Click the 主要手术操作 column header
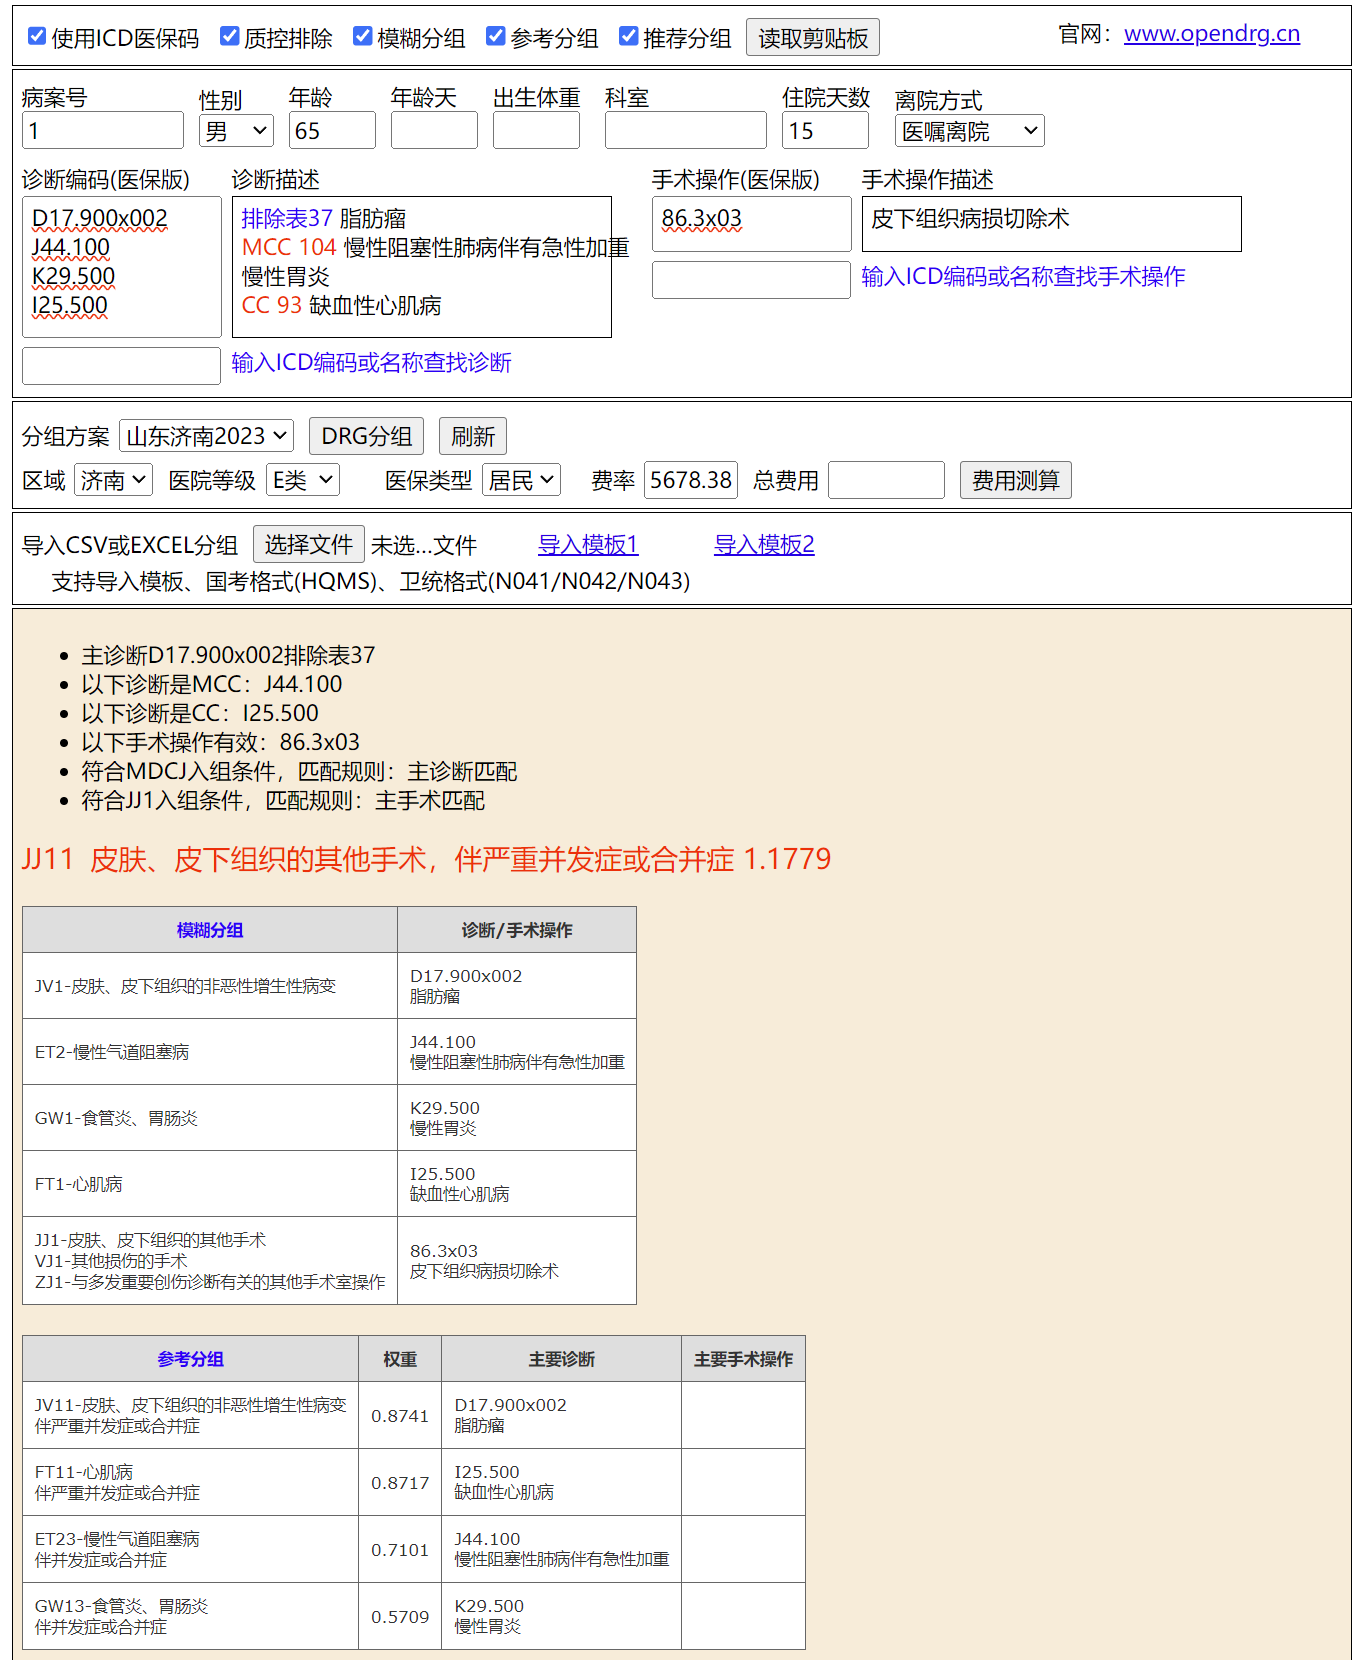The image size is (1360, 1660). [743, 1359]
